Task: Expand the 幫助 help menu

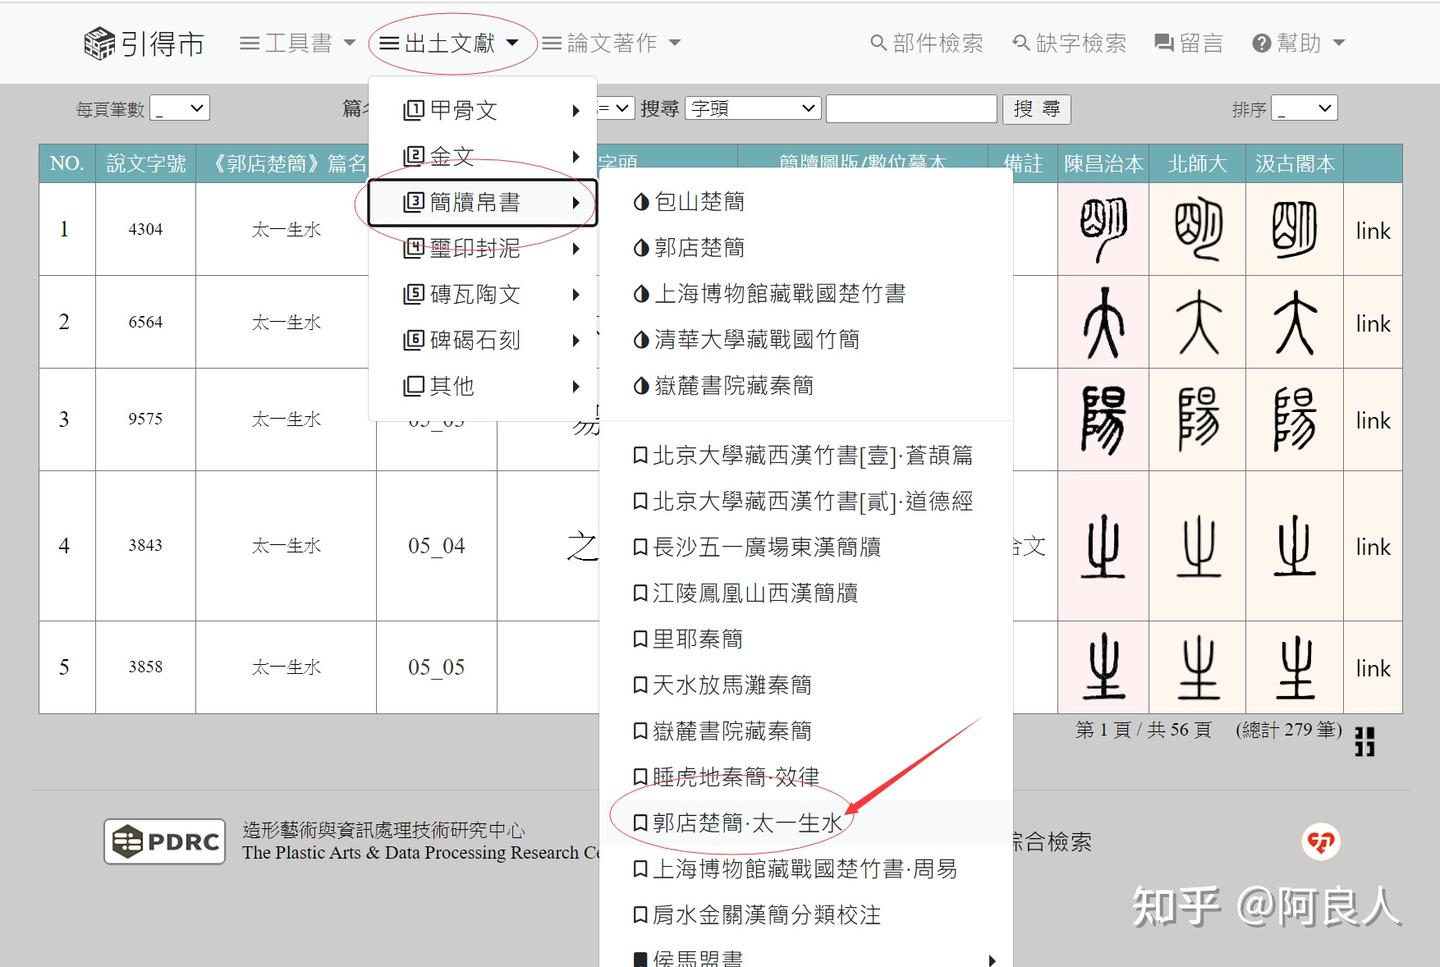Action: pyautogui.click(x=1298, y=43)
